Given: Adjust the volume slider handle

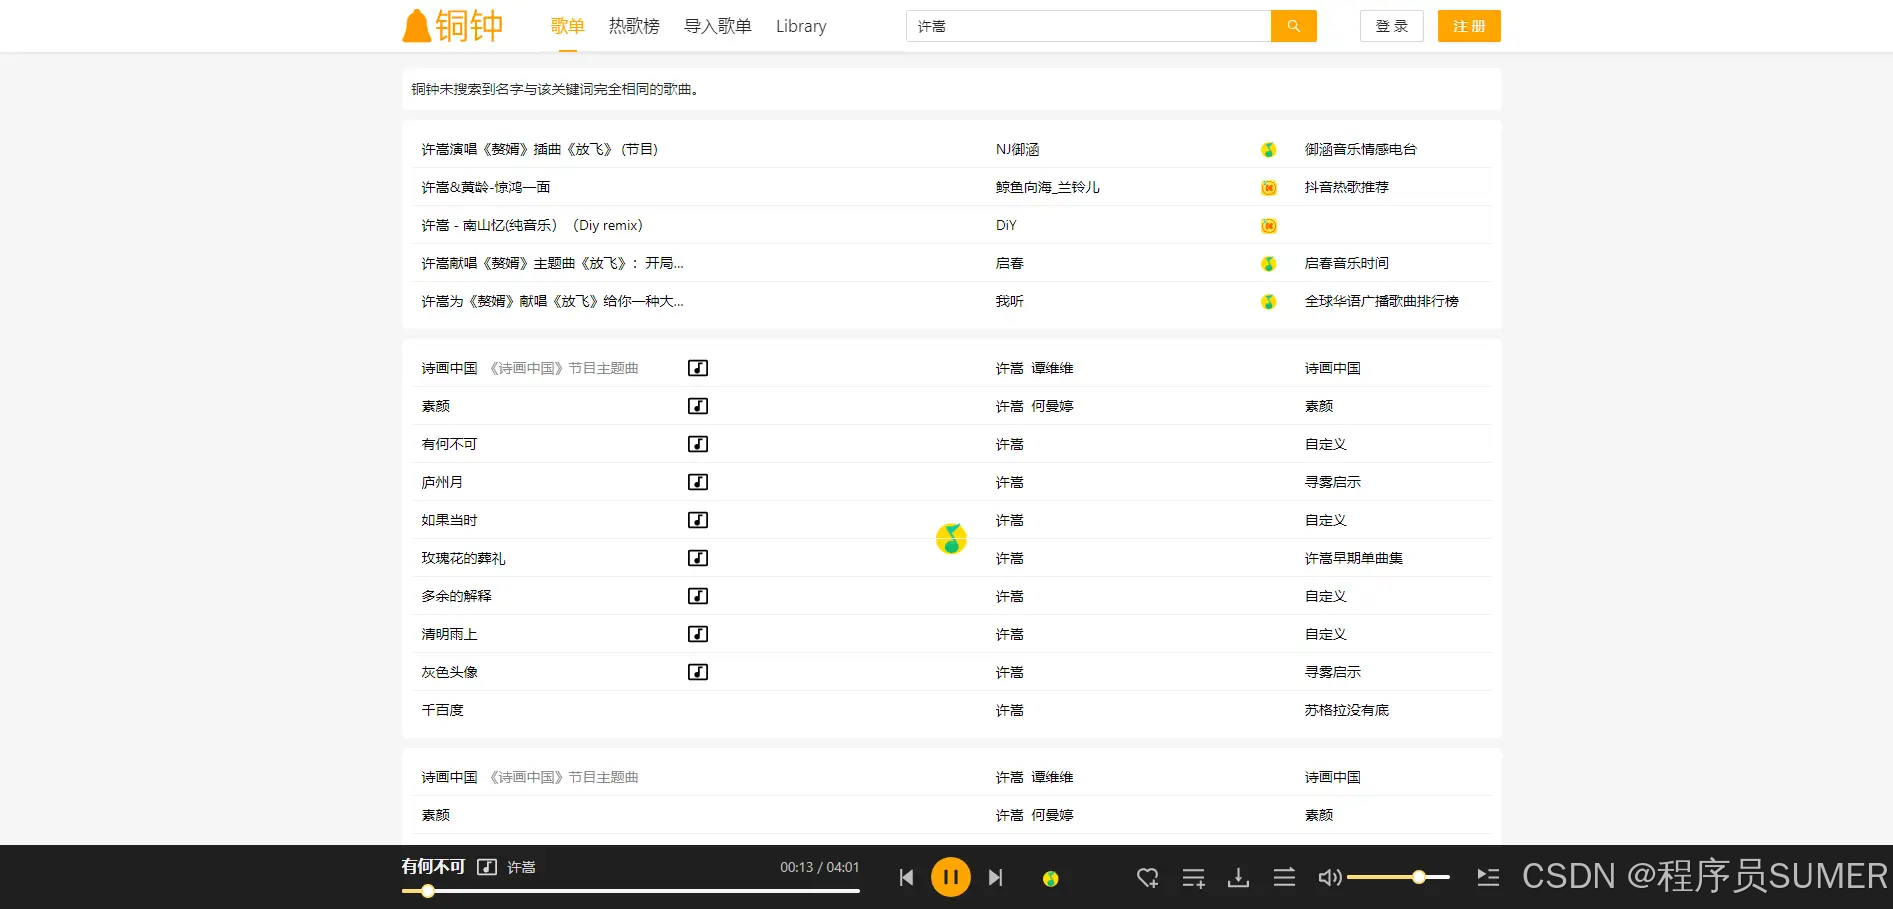Looking at the screenshot, I should point(1418,877).
